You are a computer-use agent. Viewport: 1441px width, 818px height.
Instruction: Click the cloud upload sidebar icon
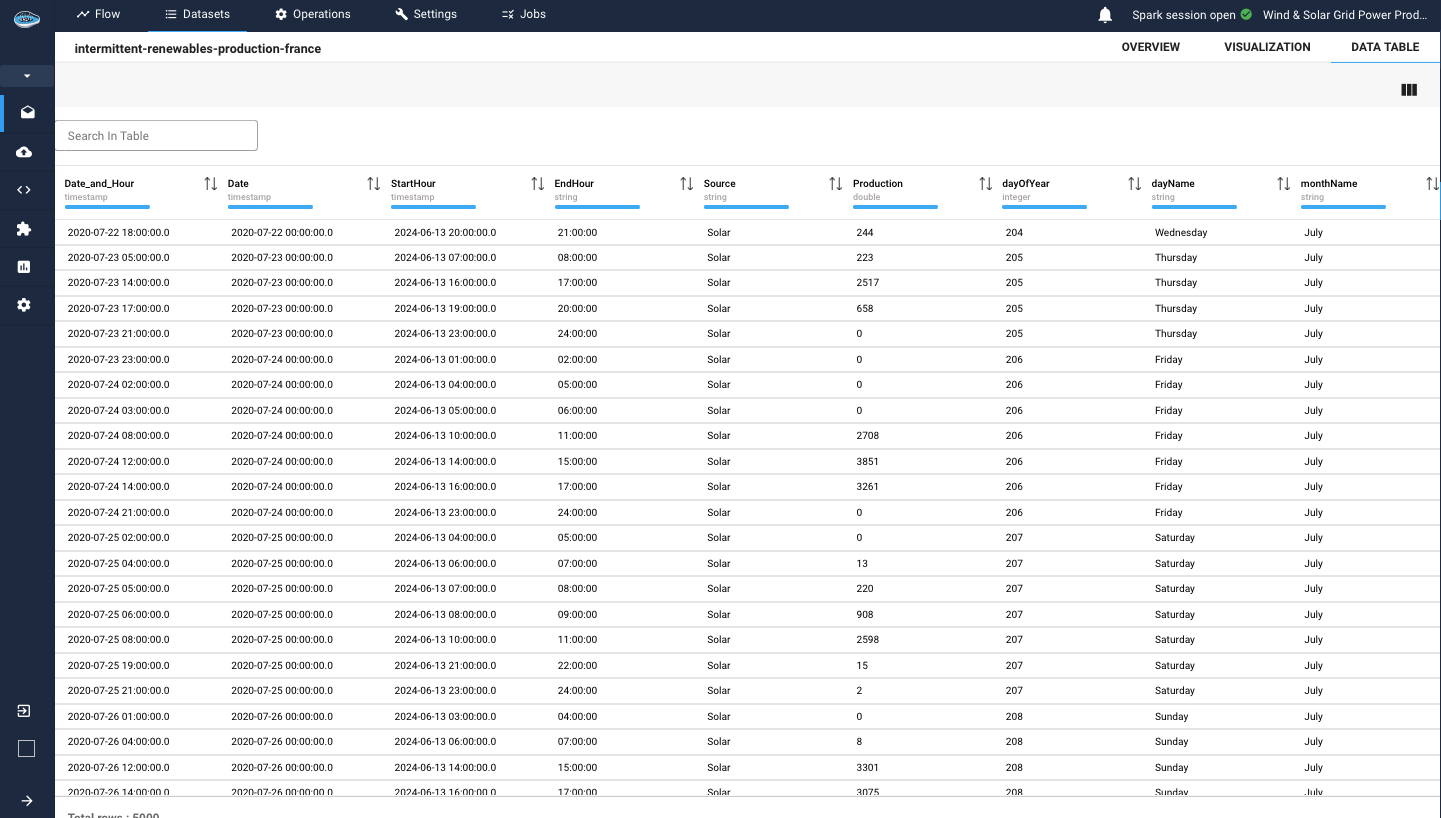tap(25, 152)
